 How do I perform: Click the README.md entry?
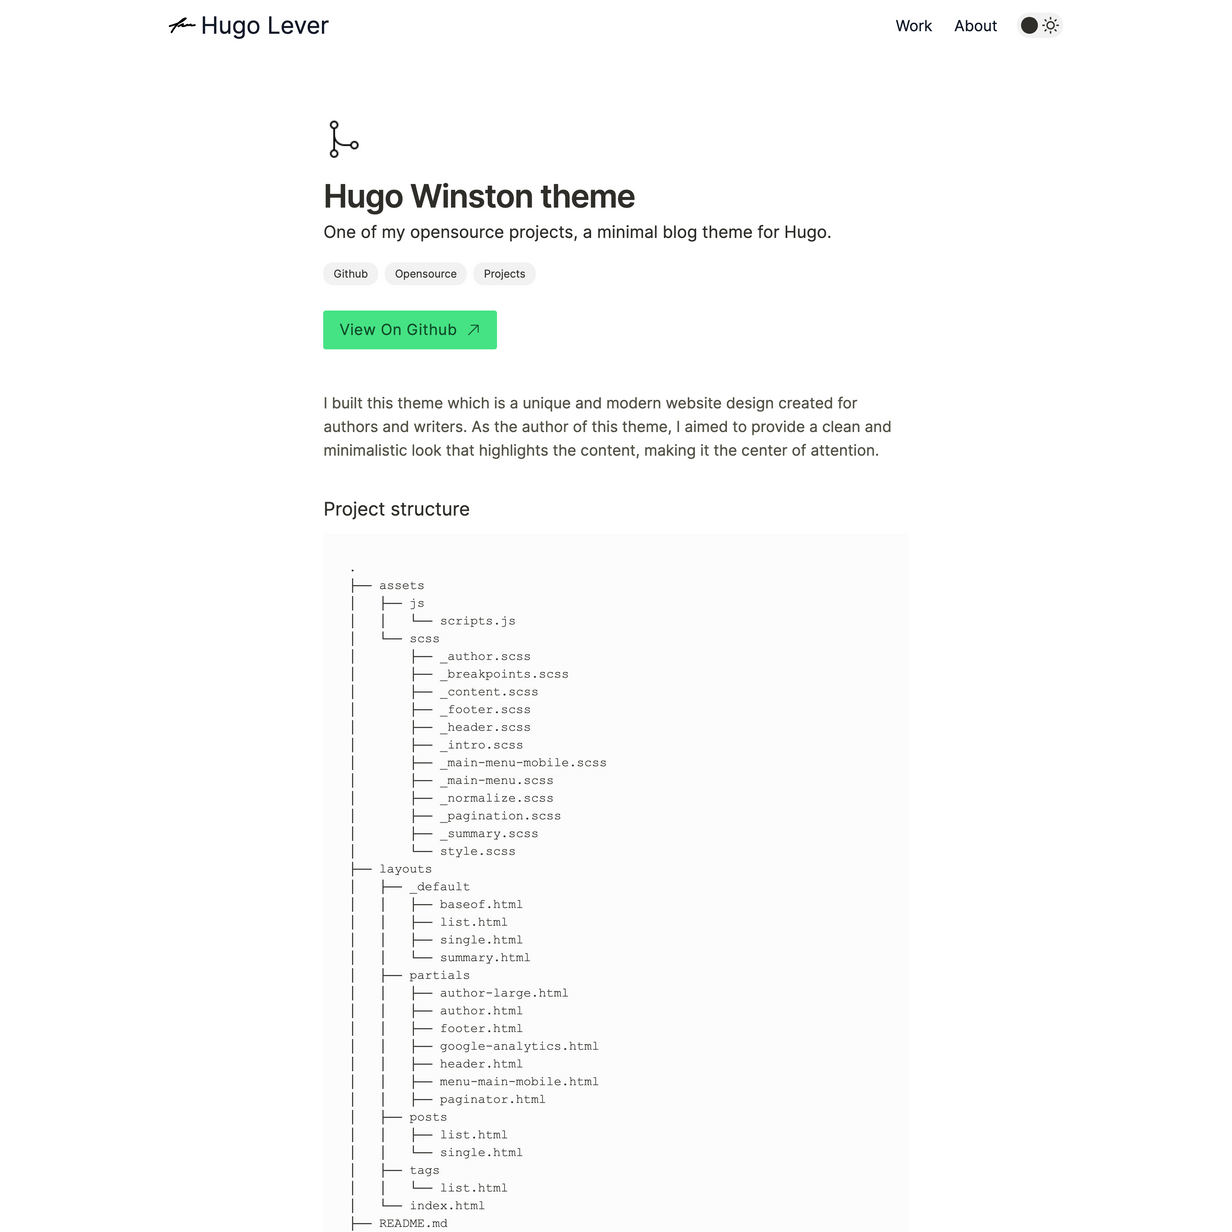click(413, 1224)
